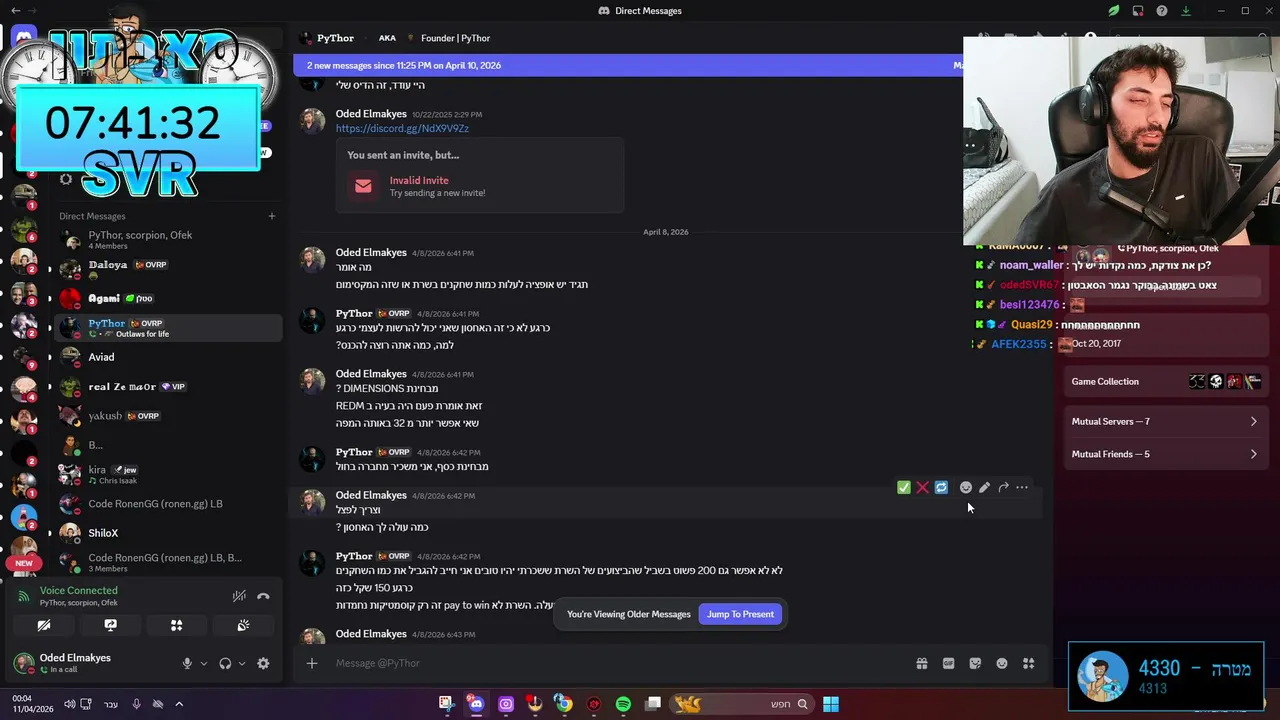Select PyThor conversation in DM list
Viewport: 1280px width, 720px height.
click(168, 328)
